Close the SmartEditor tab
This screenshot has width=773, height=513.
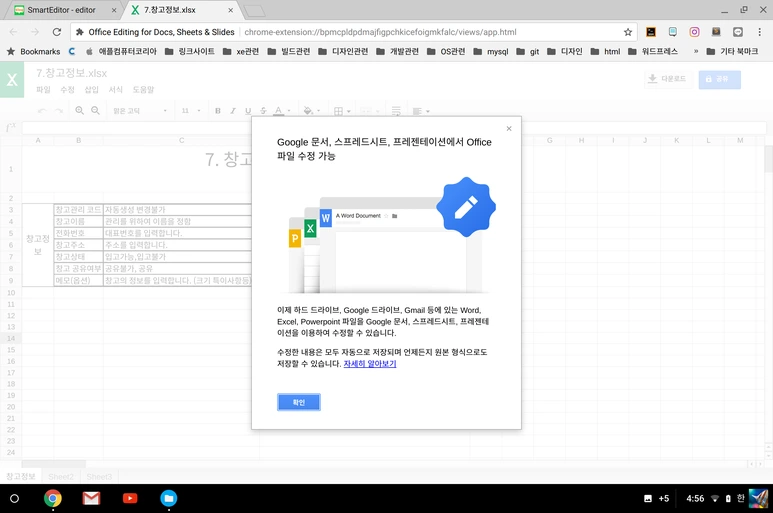tap(114, 10)
